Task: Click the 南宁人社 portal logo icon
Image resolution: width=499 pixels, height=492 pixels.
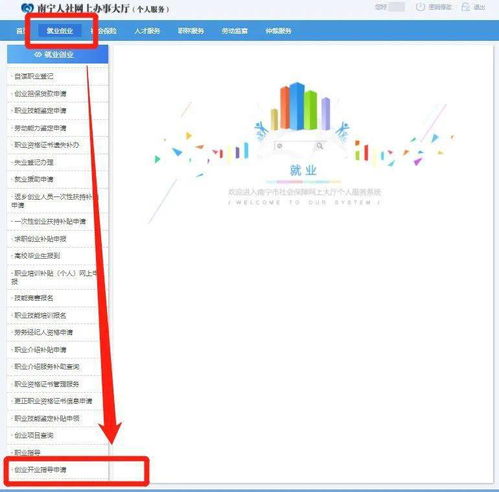Action: point(27,8)
